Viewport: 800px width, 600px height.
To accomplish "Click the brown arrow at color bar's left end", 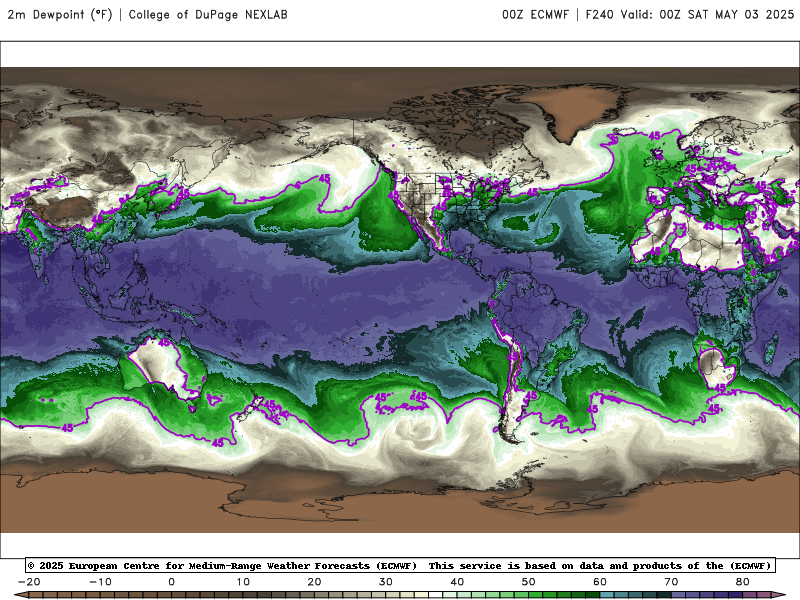I will tap(20, 595).
